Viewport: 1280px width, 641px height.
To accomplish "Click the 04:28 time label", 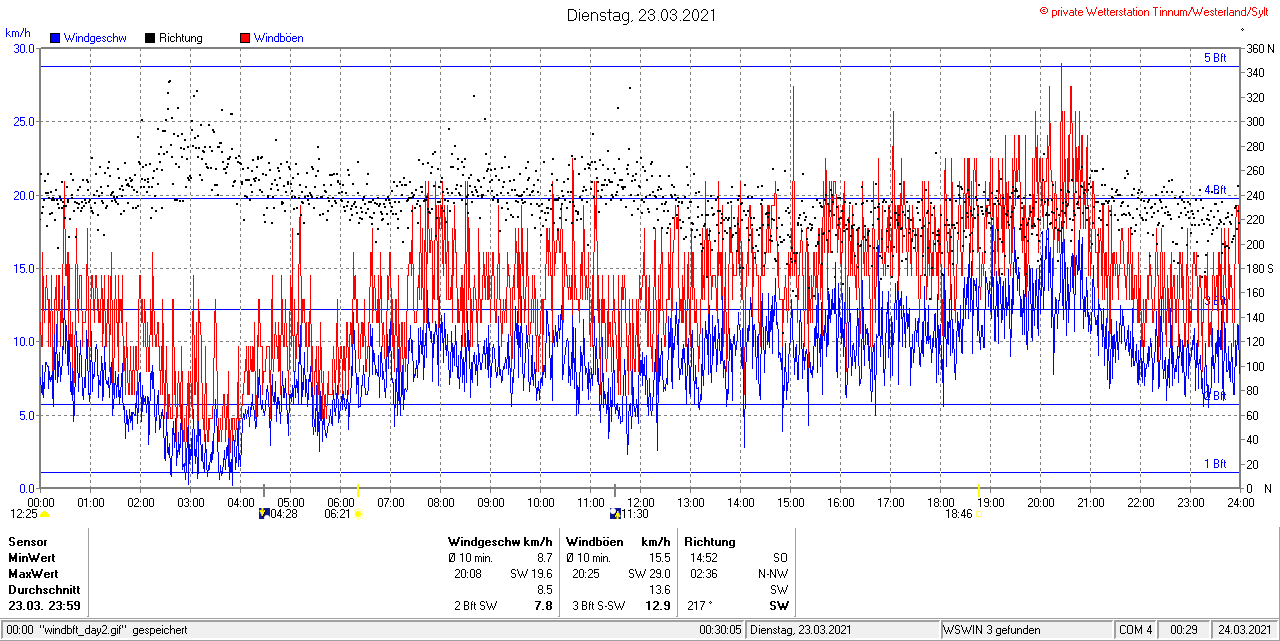I will [x=284, y=514].
